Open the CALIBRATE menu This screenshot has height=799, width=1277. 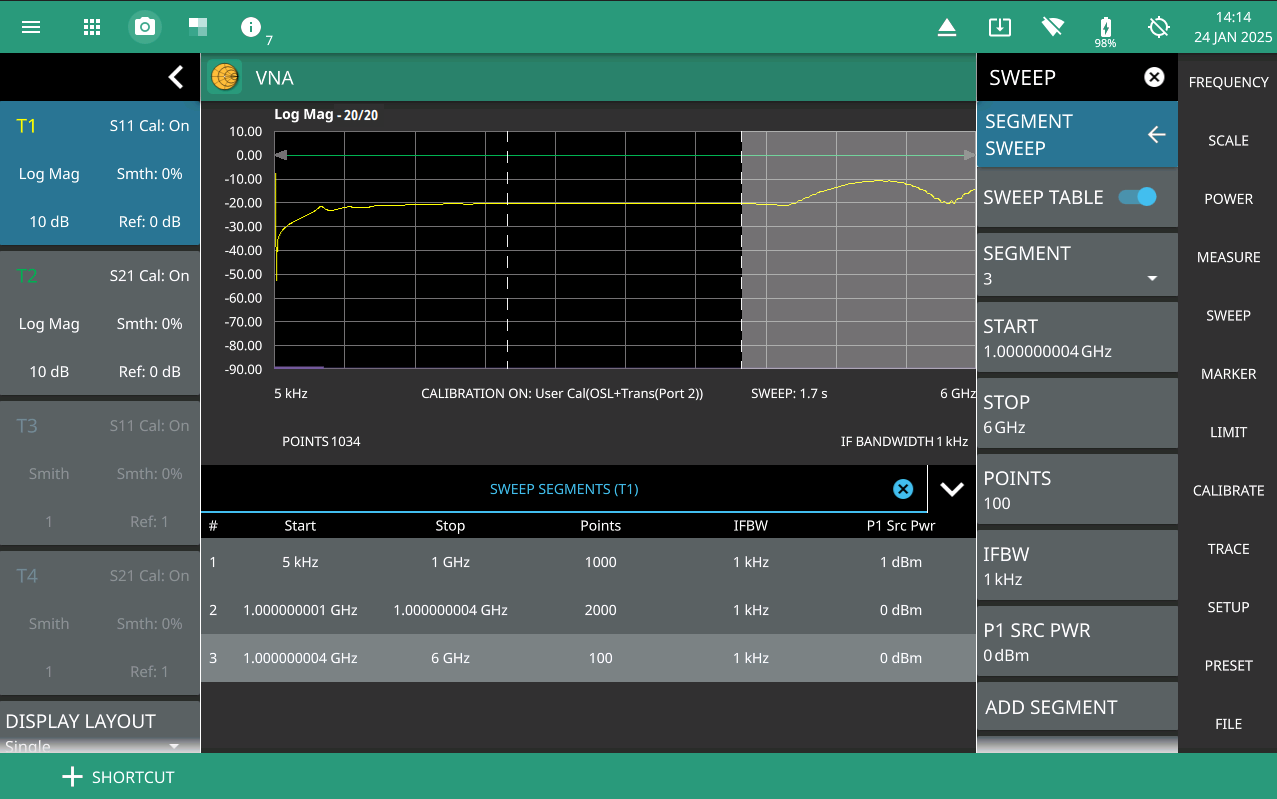coord(1228,490)
